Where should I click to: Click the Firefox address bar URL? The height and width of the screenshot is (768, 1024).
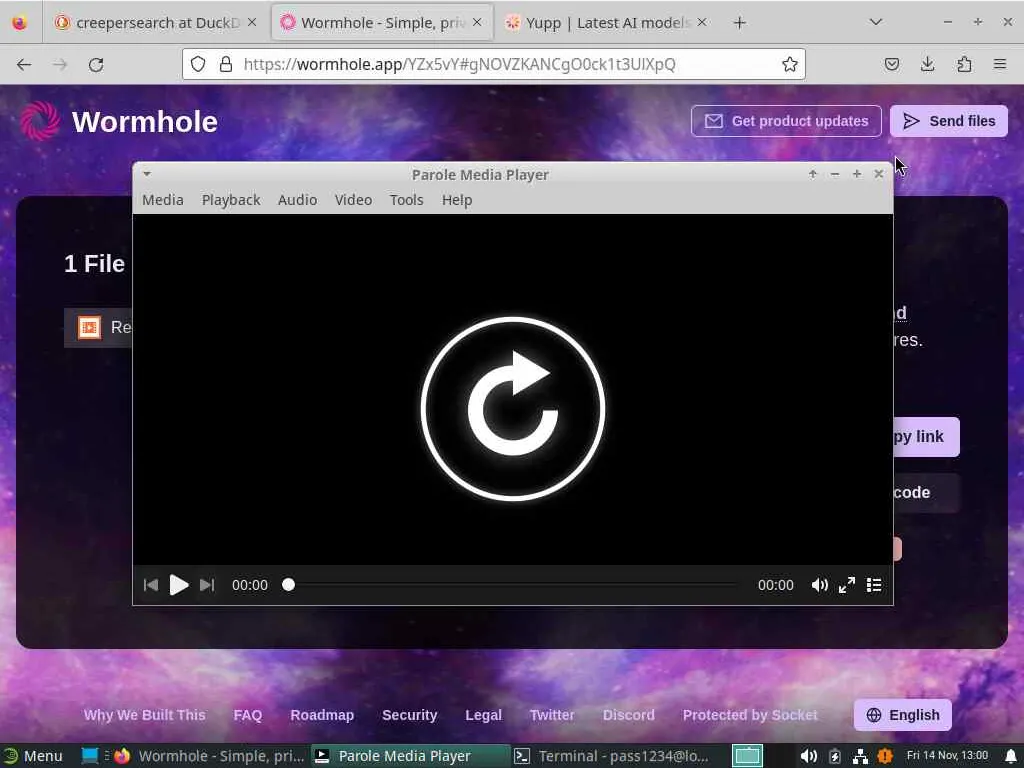tap(459, 64)
